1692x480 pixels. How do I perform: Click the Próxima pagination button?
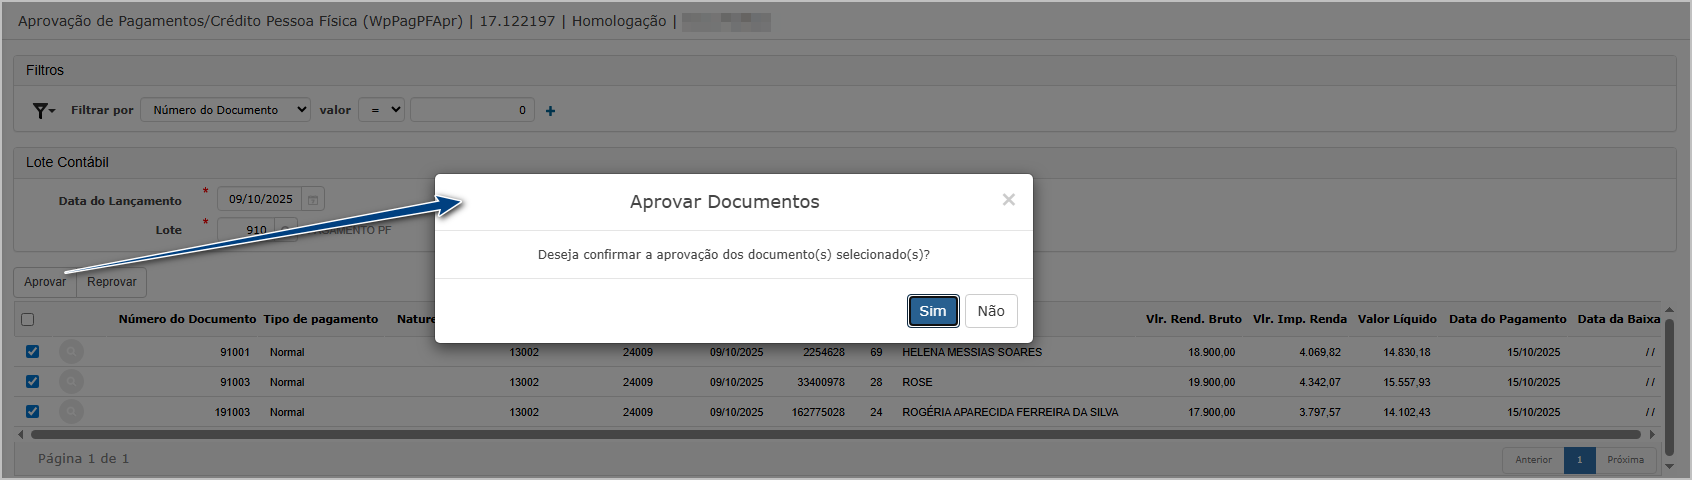pyautogui.click(x=1625, y=460)
